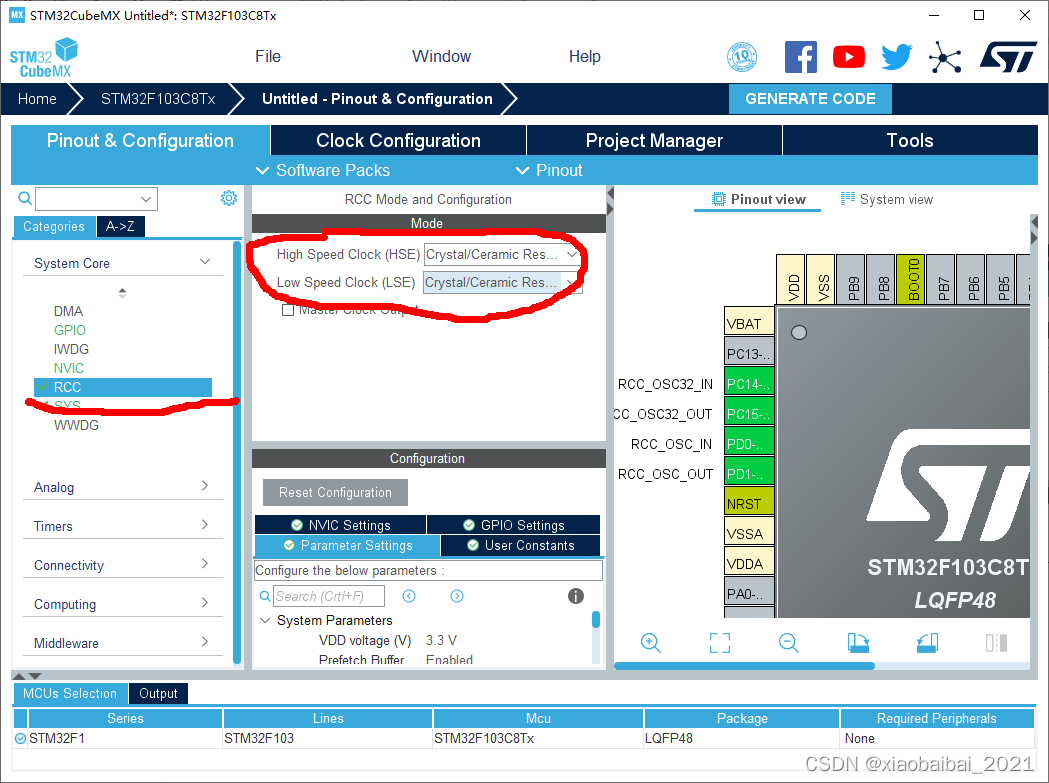This screenshot has width=1049, height=783.
Task: Switch to Clock Configuration tab
Action: (x=398, y=141)
